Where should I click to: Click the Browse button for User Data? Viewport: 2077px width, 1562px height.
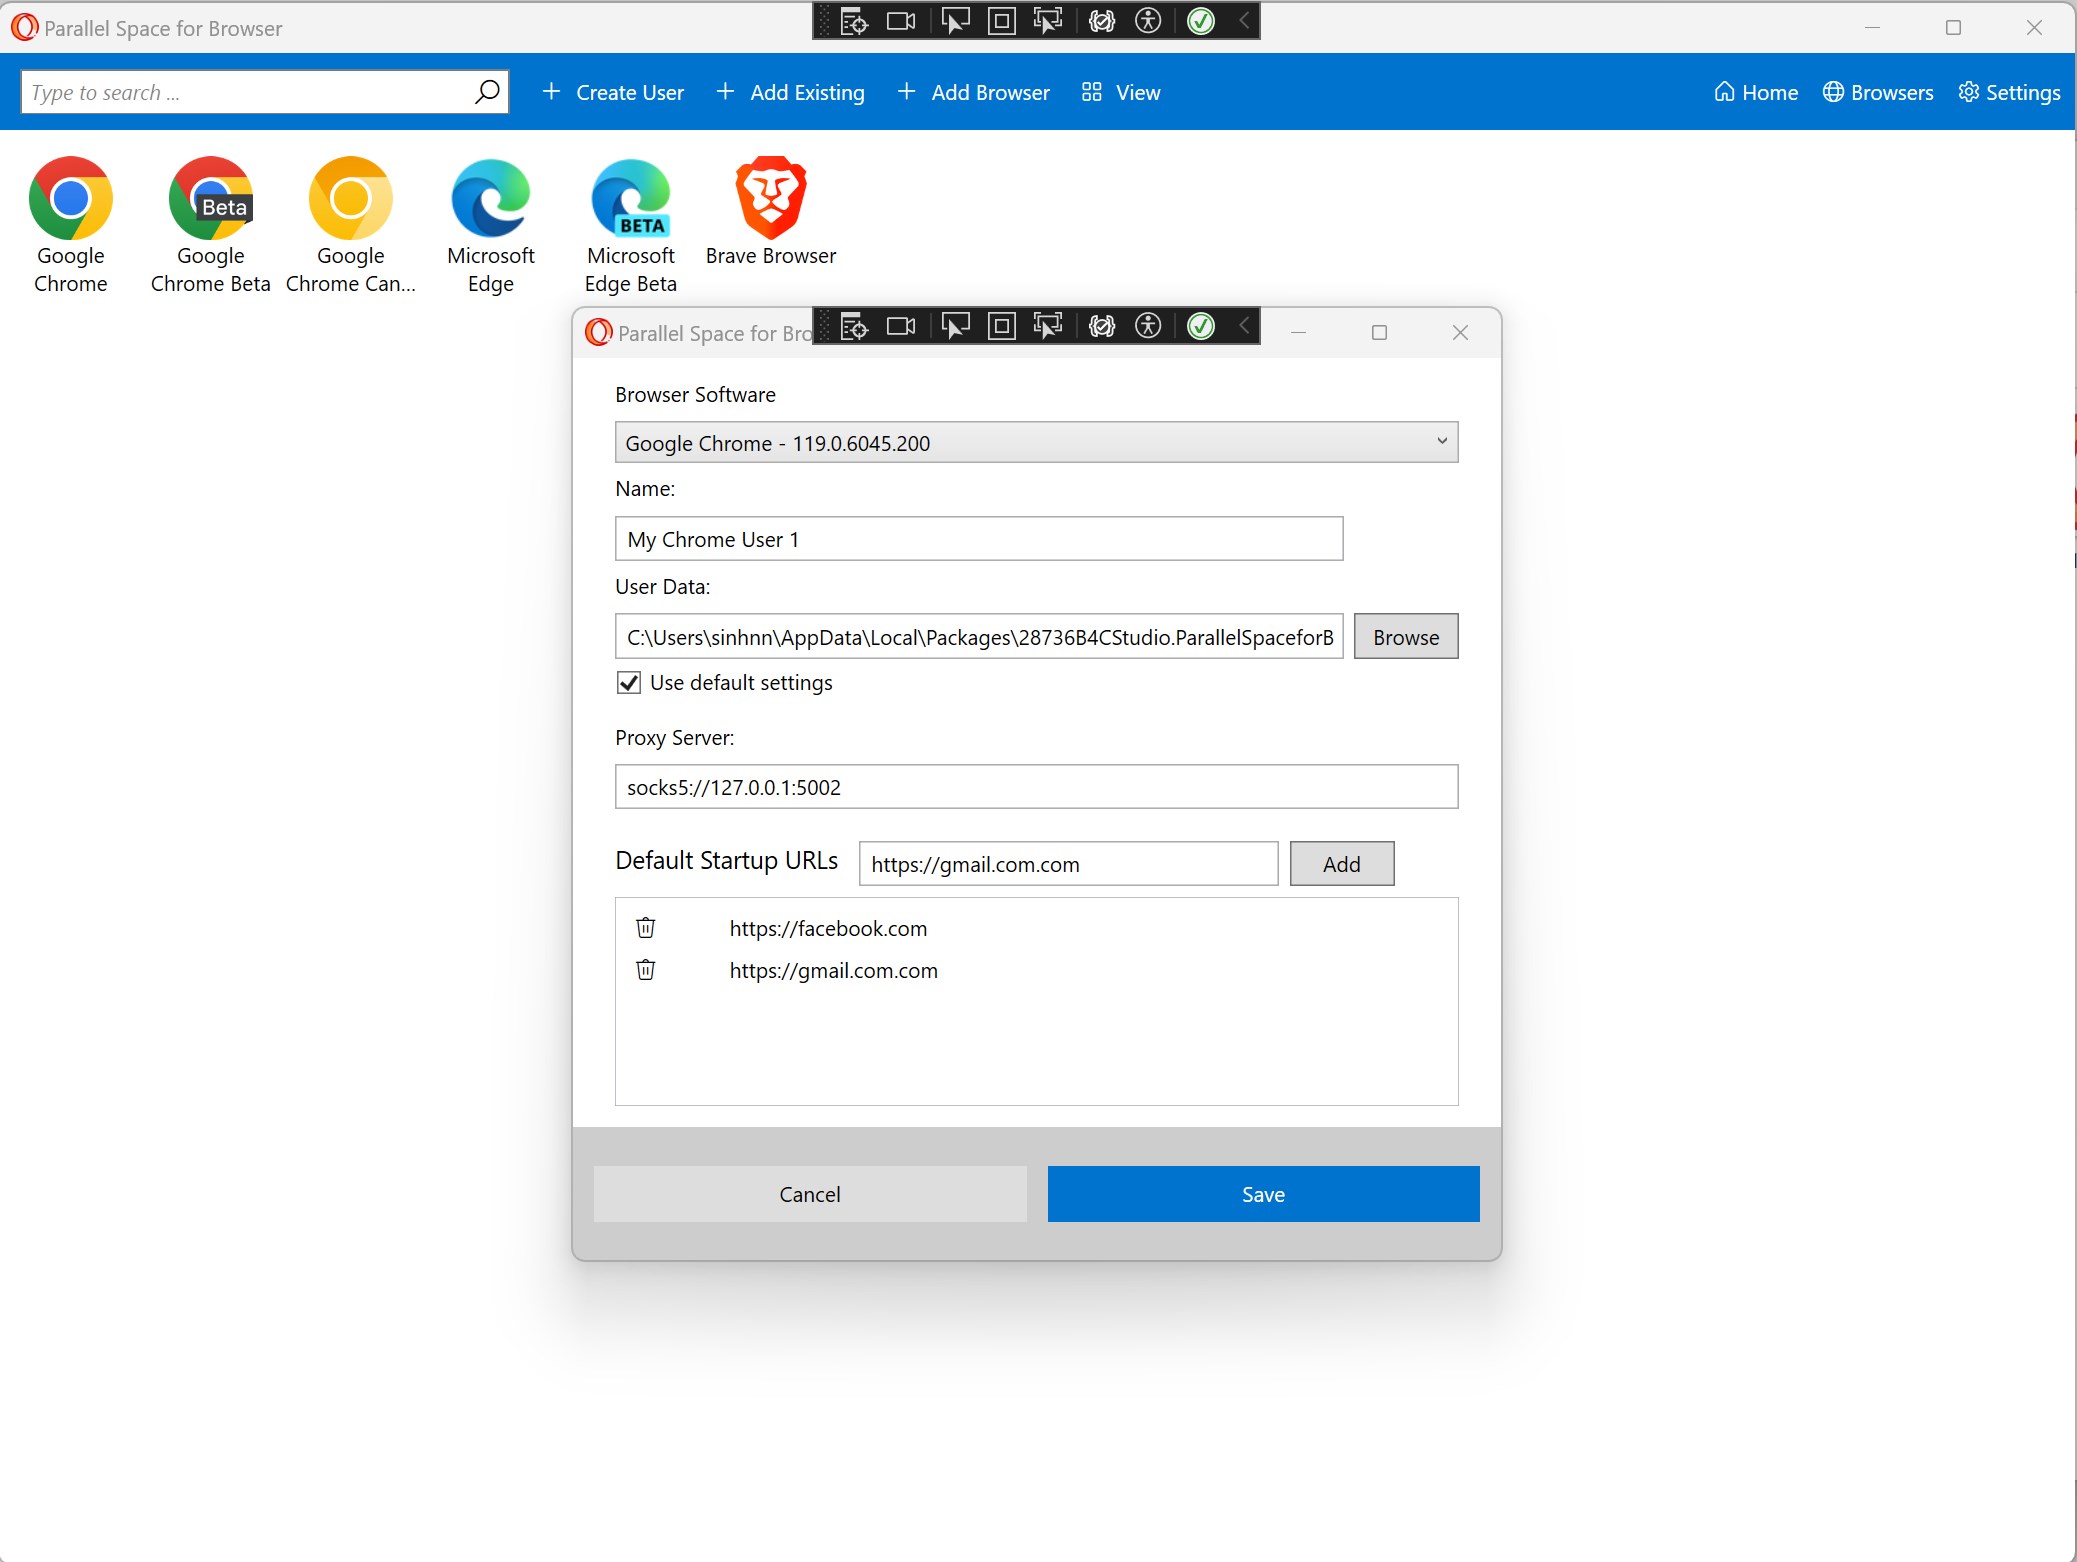(1405, 637)
